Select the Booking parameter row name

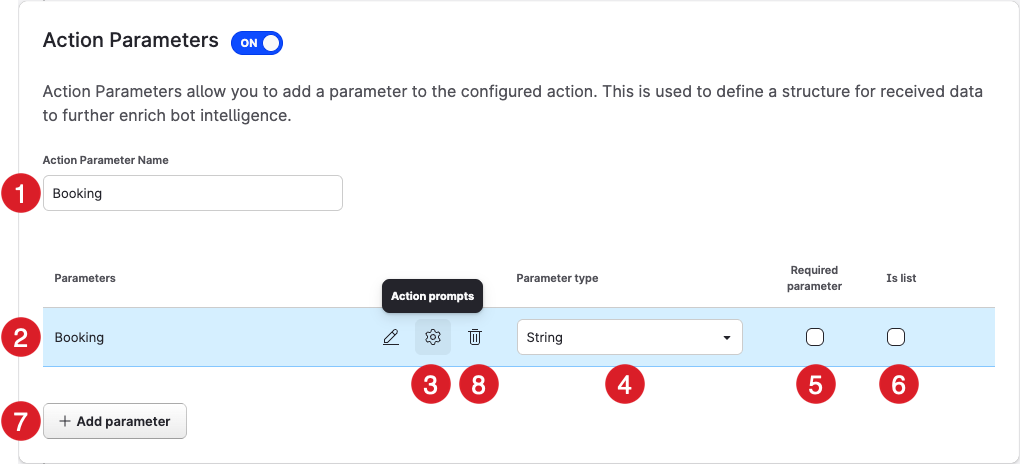pos(80,338)
